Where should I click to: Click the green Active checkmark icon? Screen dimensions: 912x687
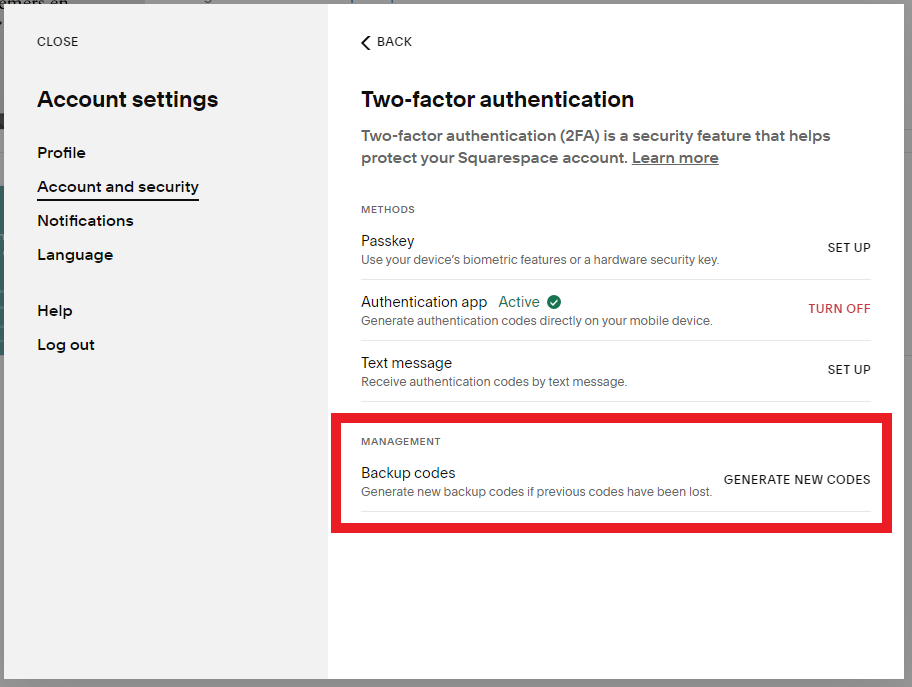click(554, 302)
